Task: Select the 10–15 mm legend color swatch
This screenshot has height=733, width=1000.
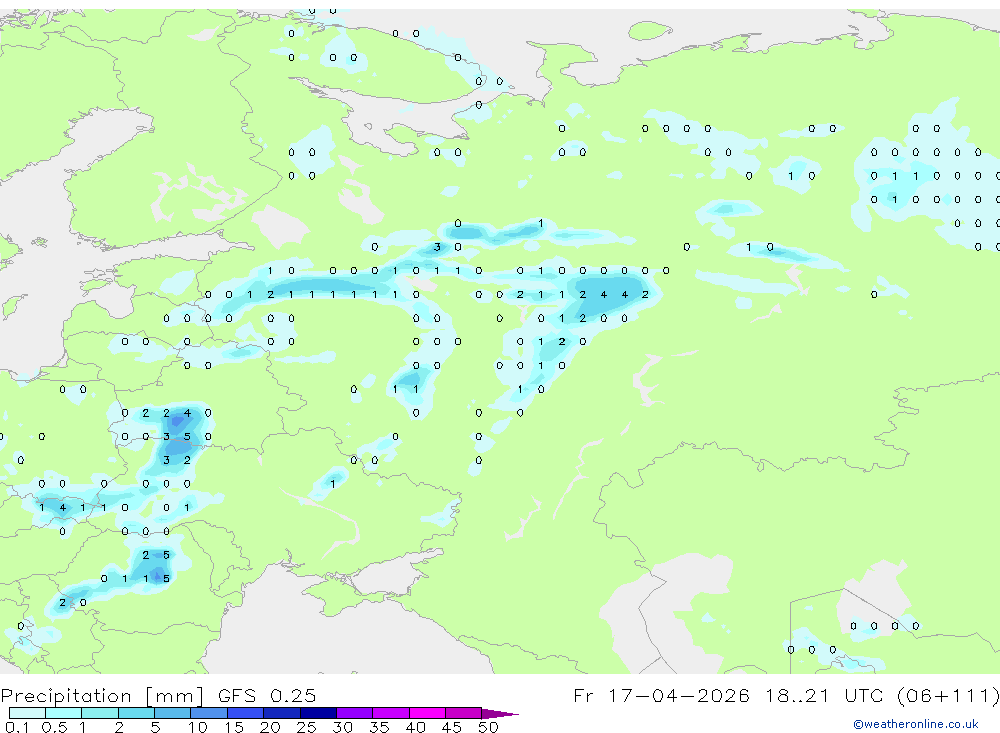Action: click(209, 713)
